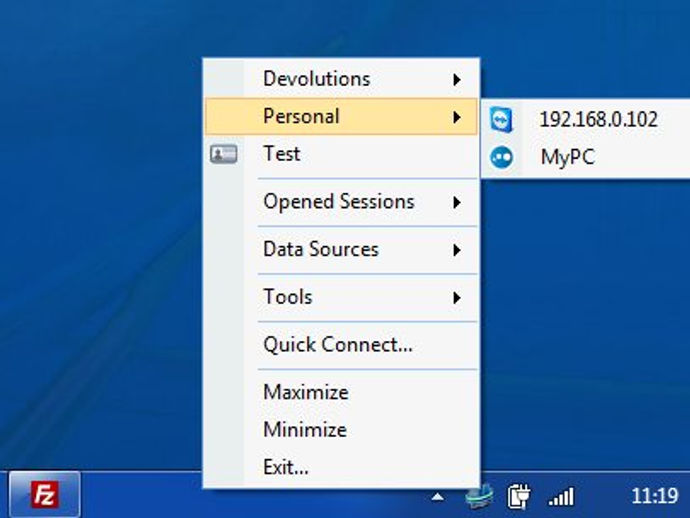Viewport: 690px width, 518px height.
Task: Expand arrow next to Tools
Action: (457, 298)
